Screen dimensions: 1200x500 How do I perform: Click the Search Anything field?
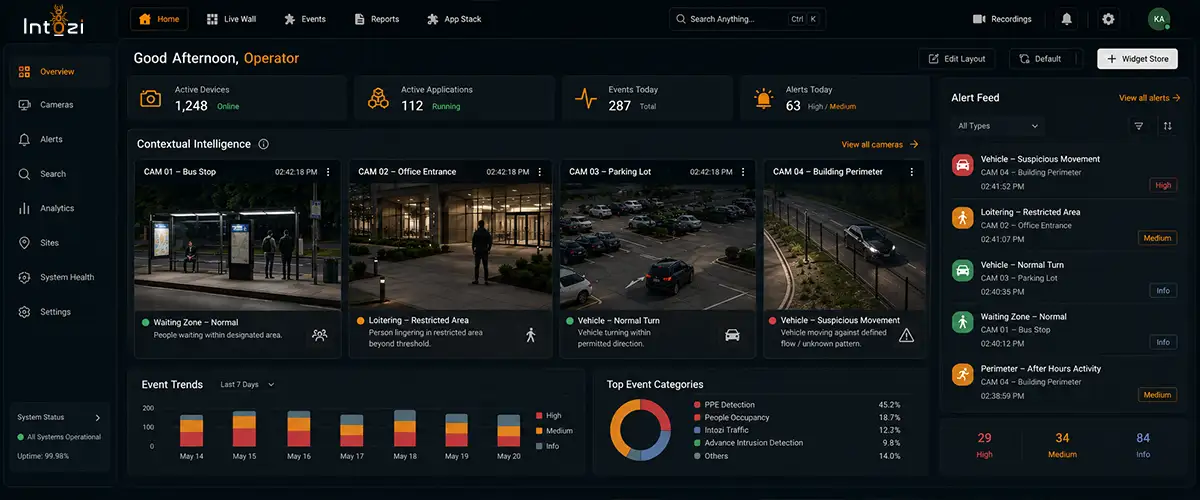(x=747, y=19)
